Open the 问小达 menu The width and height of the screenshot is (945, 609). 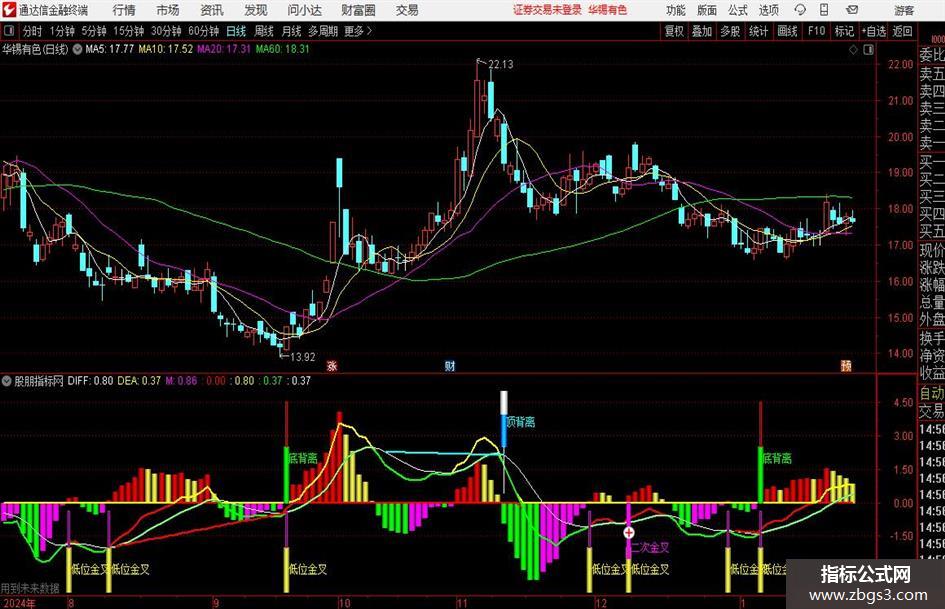(x=305, y=10)
